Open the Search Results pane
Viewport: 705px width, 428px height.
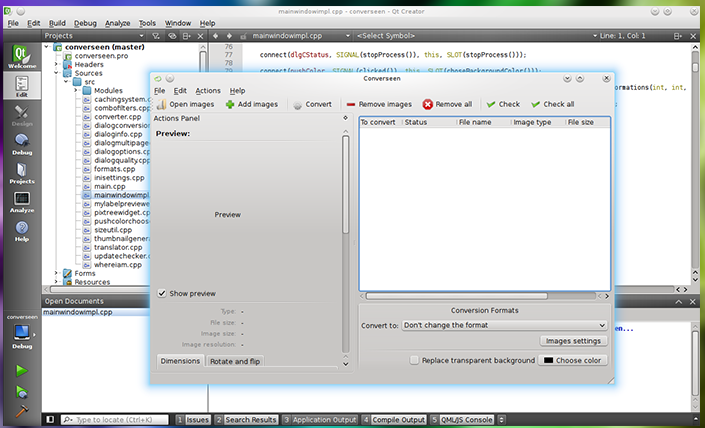click(246, 419)
